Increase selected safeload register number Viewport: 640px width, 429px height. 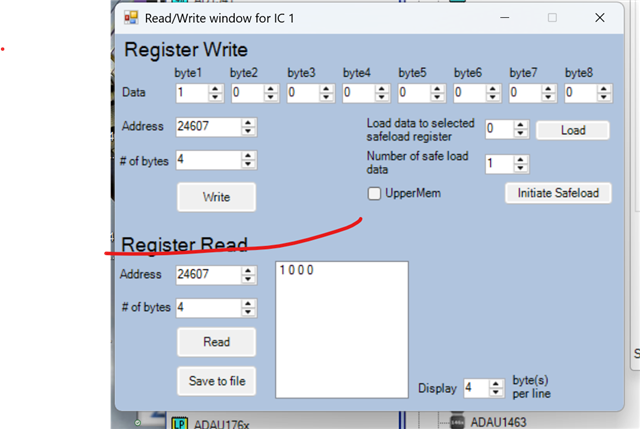(x=520, y=125)
